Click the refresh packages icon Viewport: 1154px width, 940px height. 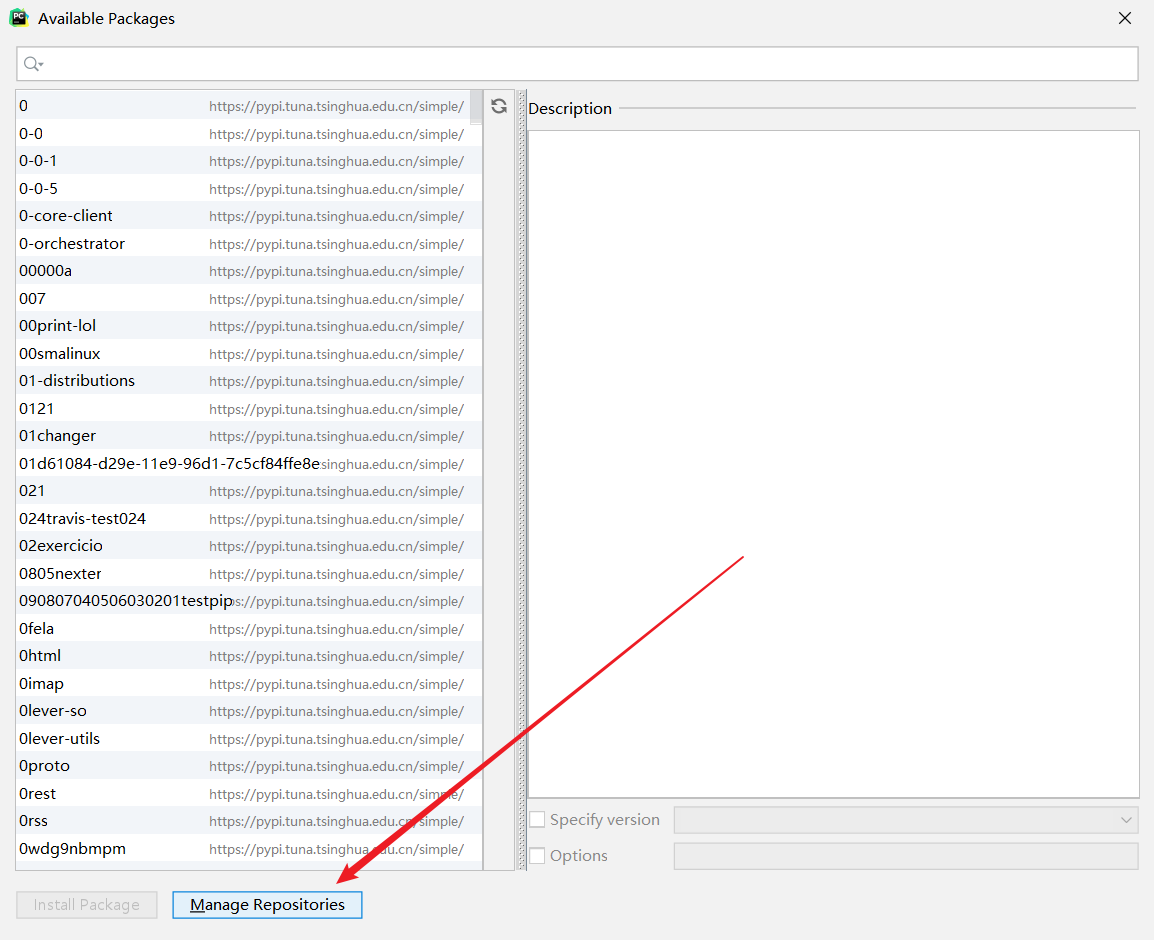click(499, 106)
